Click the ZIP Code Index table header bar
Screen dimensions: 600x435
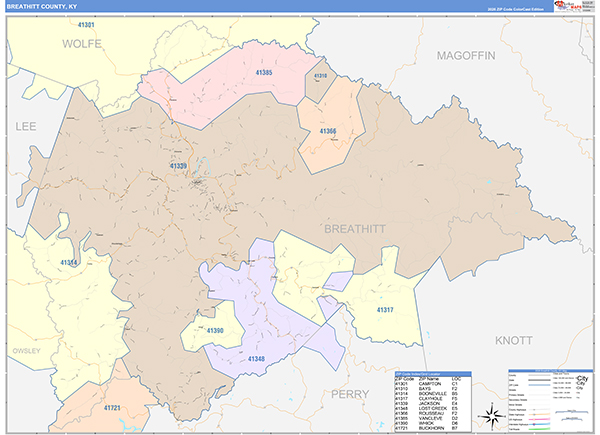[433, 374]
